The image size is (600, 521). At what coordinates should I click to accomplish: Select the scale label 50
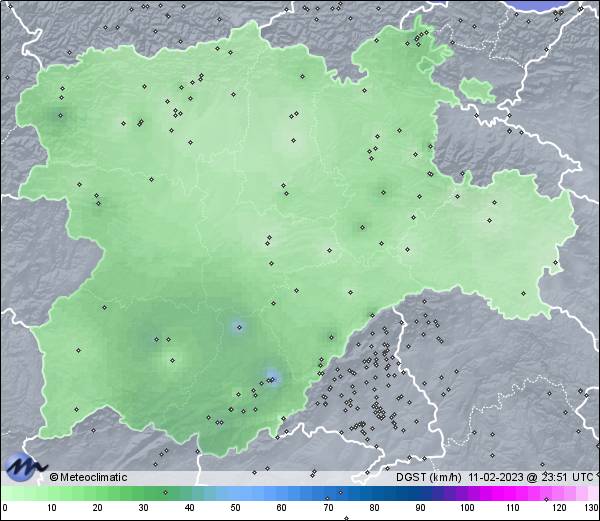236,508
